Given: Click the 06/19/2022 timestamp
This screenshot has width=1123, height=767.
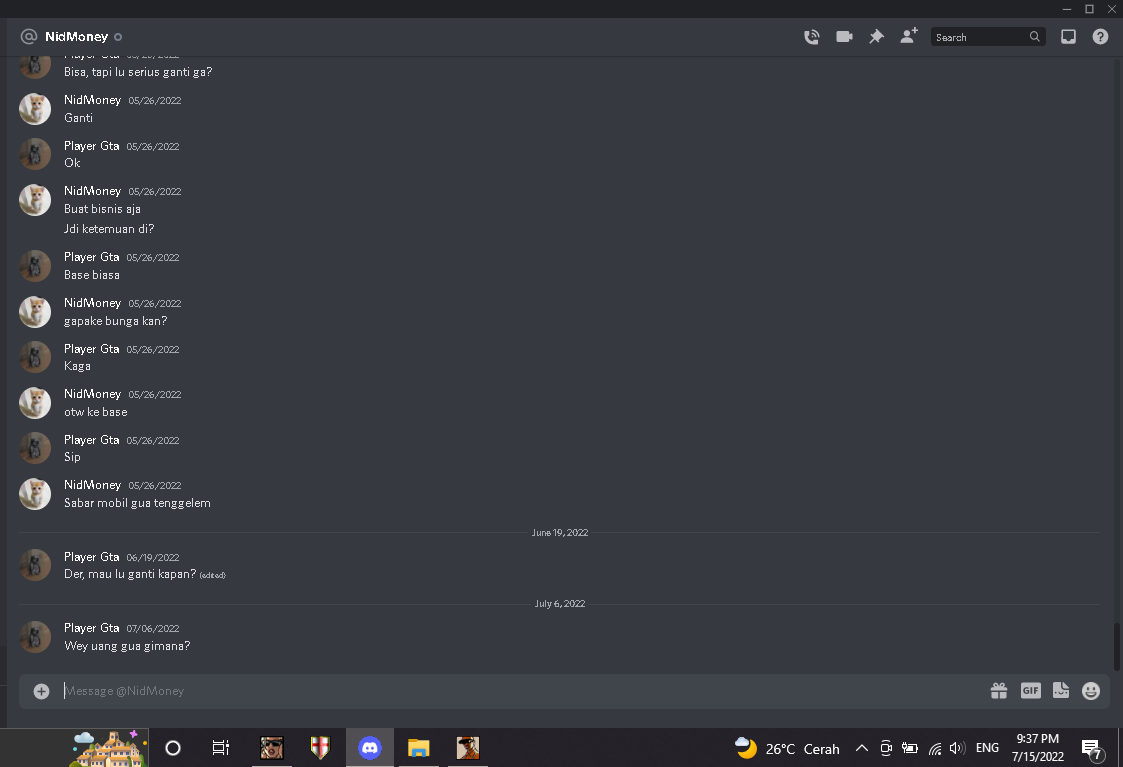Looking at the screenshot, I should [153, 558].
